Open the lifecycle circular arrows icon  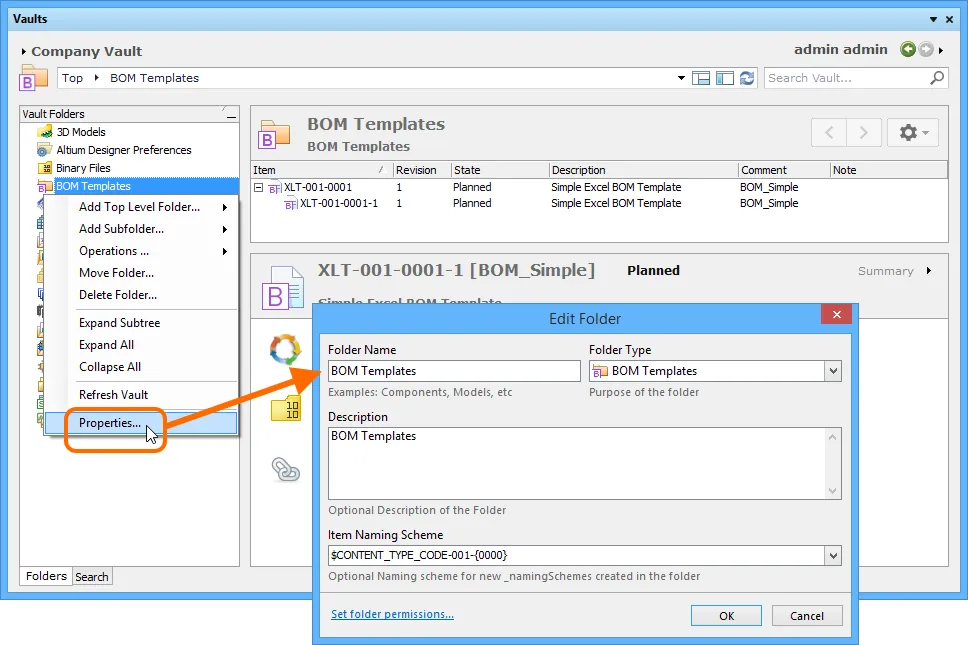285,349
